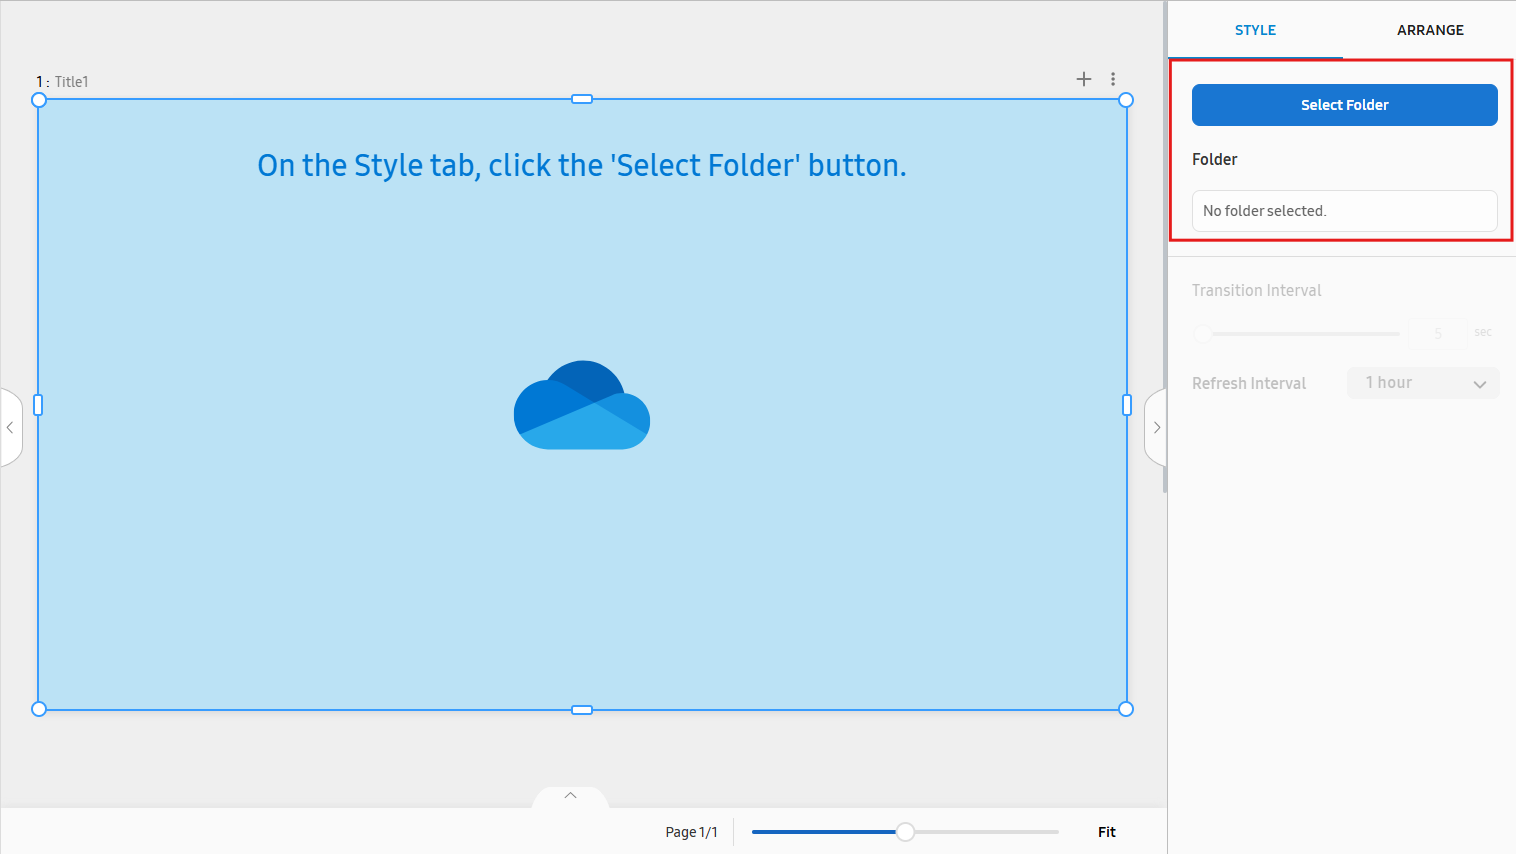Open the Refresh Interval '1 hour' dropdown

click(1423, 383)
